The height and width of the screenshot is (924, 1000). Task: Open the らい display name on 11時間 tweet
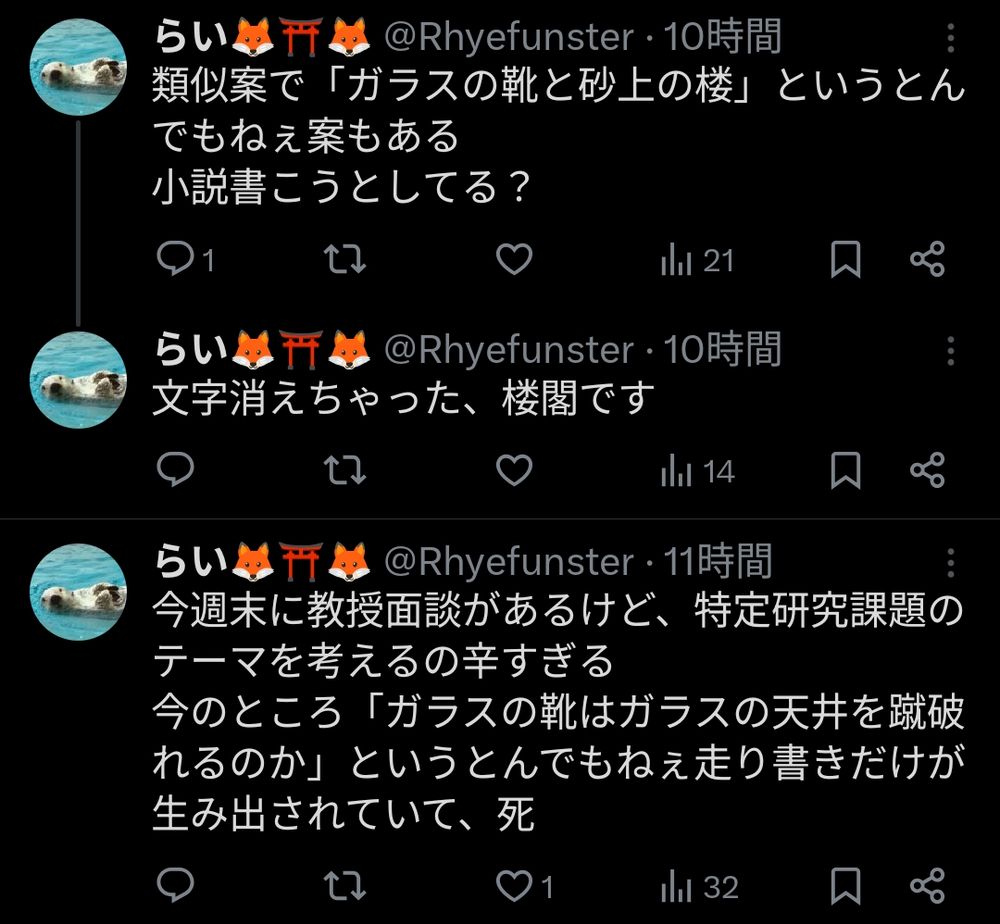[189, 562]
